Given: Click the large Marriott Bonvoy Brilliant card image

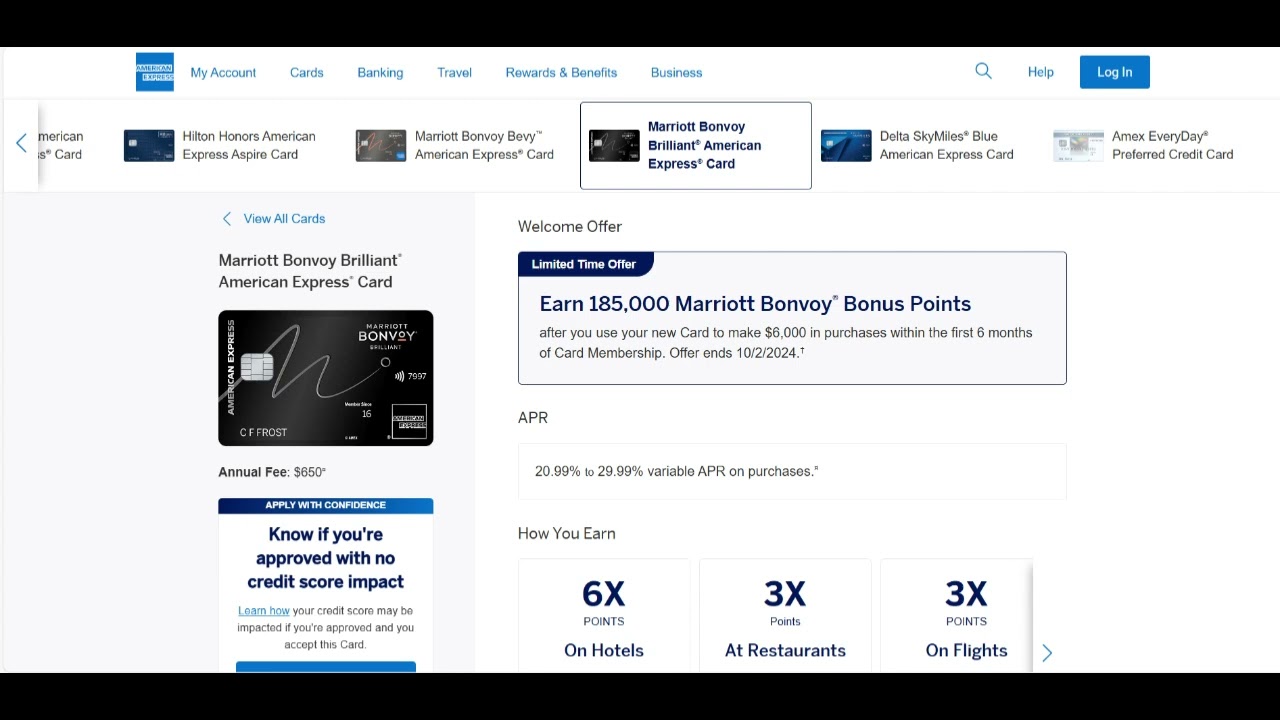Looking at the screenshot, I should tap(326, 378).
